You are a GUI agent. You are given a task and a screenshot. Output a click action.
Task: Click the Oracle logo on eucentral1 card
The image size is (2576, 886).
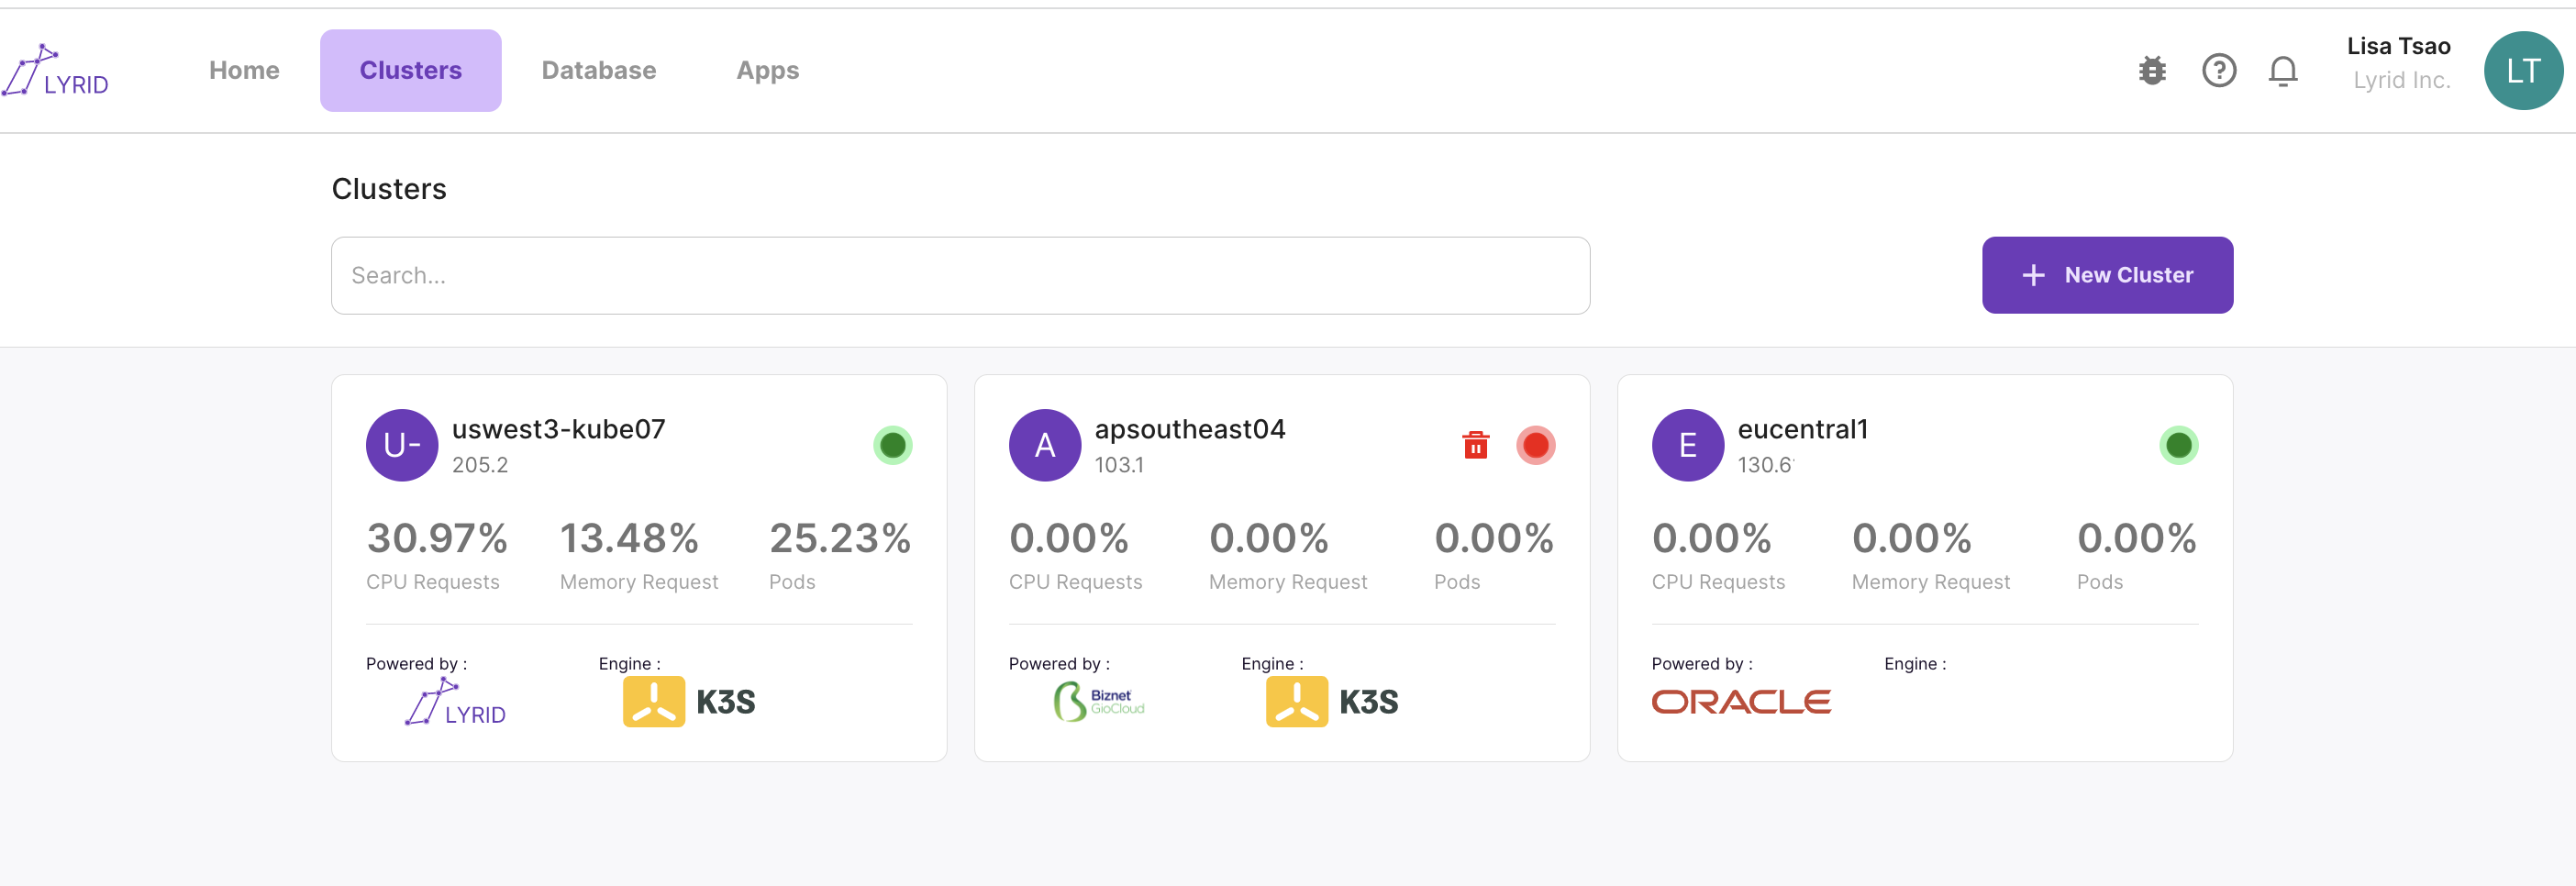coord(1740,702)
